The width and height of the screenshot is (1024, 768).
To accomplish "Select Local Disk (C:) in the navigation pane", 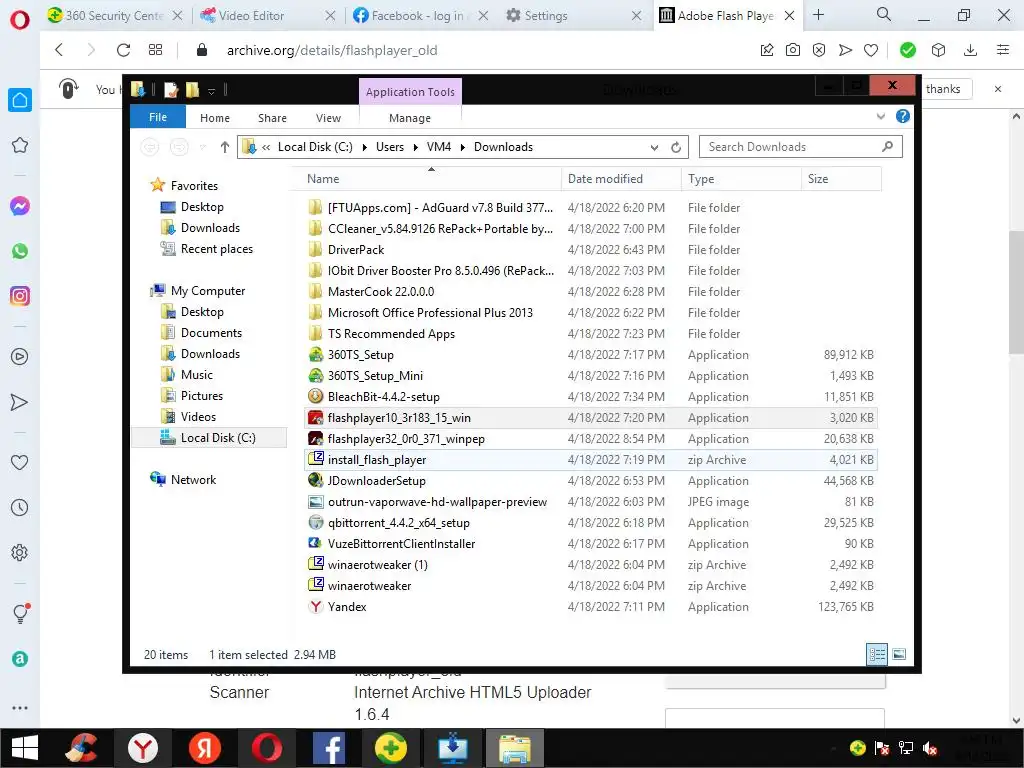I will coord(209,438).
